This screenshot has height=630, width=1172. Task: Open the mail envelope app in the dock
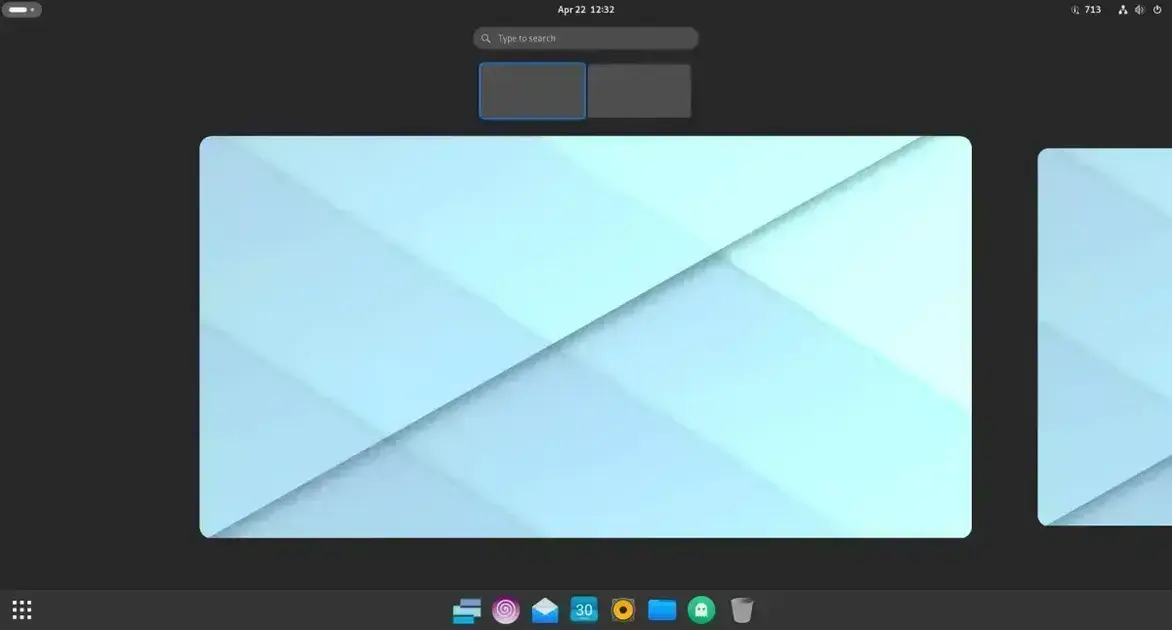[x=545, y=611]
